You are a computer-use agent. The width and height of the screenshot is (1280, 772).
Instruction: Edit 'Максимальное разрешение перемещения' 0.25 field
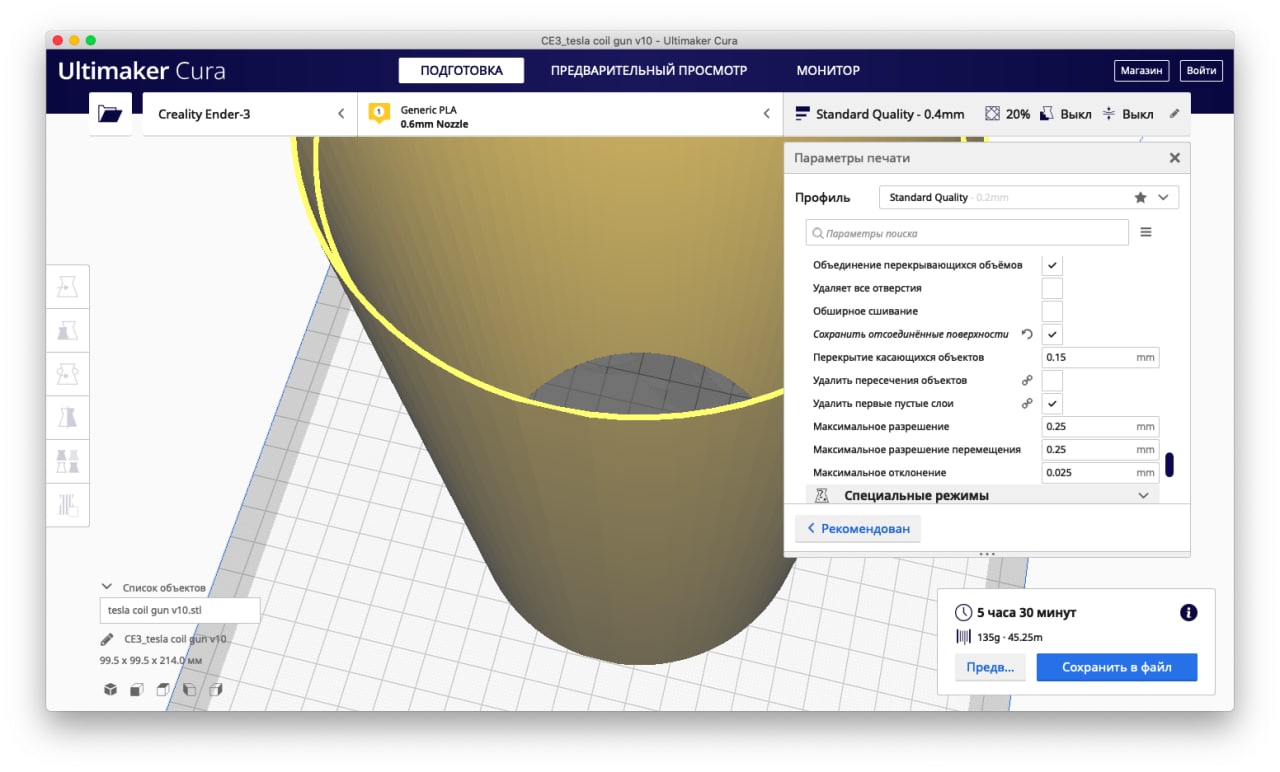click(x=1100, y=449)
